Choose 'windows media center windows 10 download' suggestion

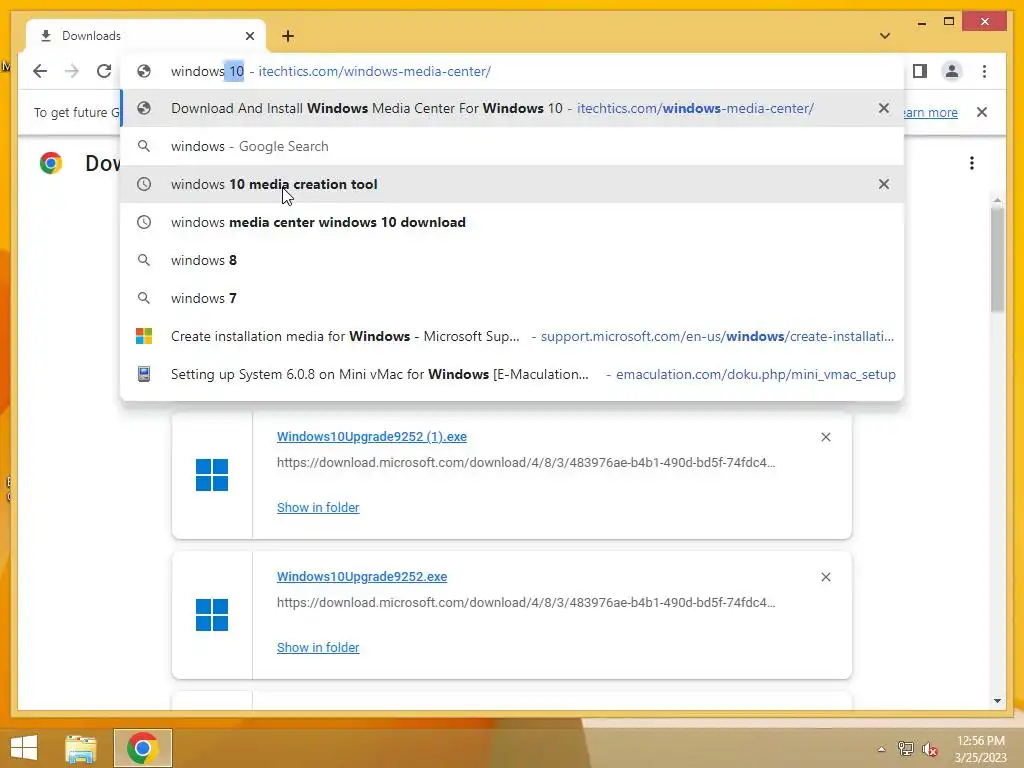point(512,222)
